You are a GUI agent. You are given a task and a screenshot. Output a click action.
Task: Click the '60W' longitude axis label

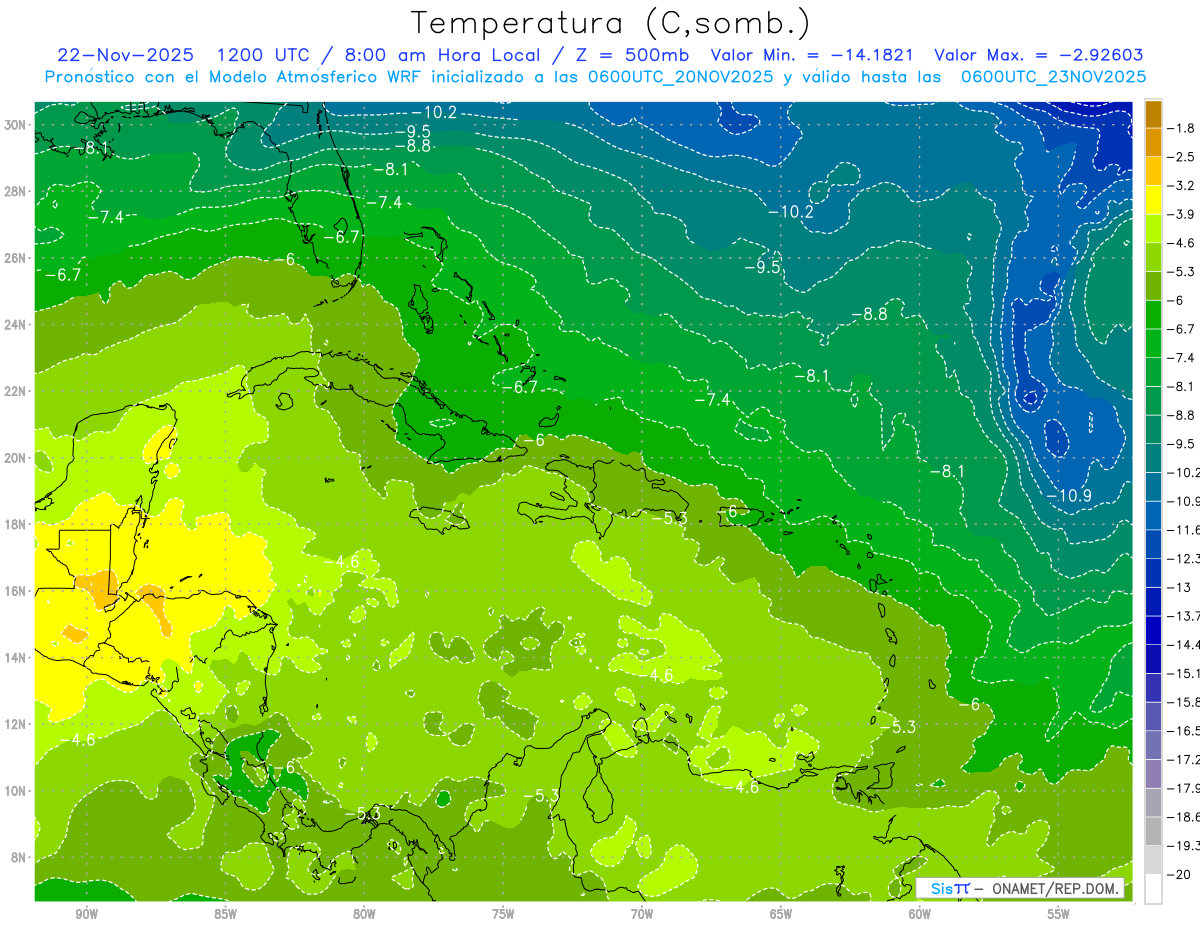[920, 914]
